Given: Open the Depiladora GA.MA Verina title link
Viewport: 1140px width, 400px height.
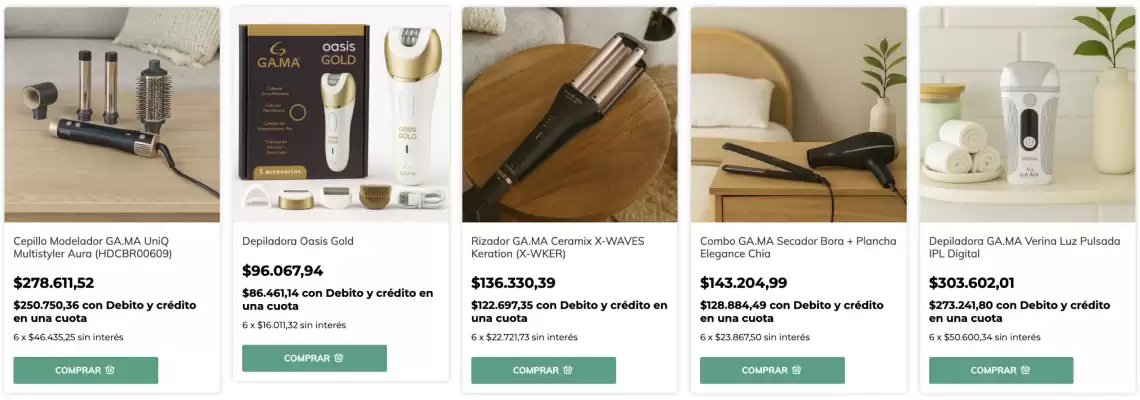Looking at the screenshot, I should point(1025,247).
